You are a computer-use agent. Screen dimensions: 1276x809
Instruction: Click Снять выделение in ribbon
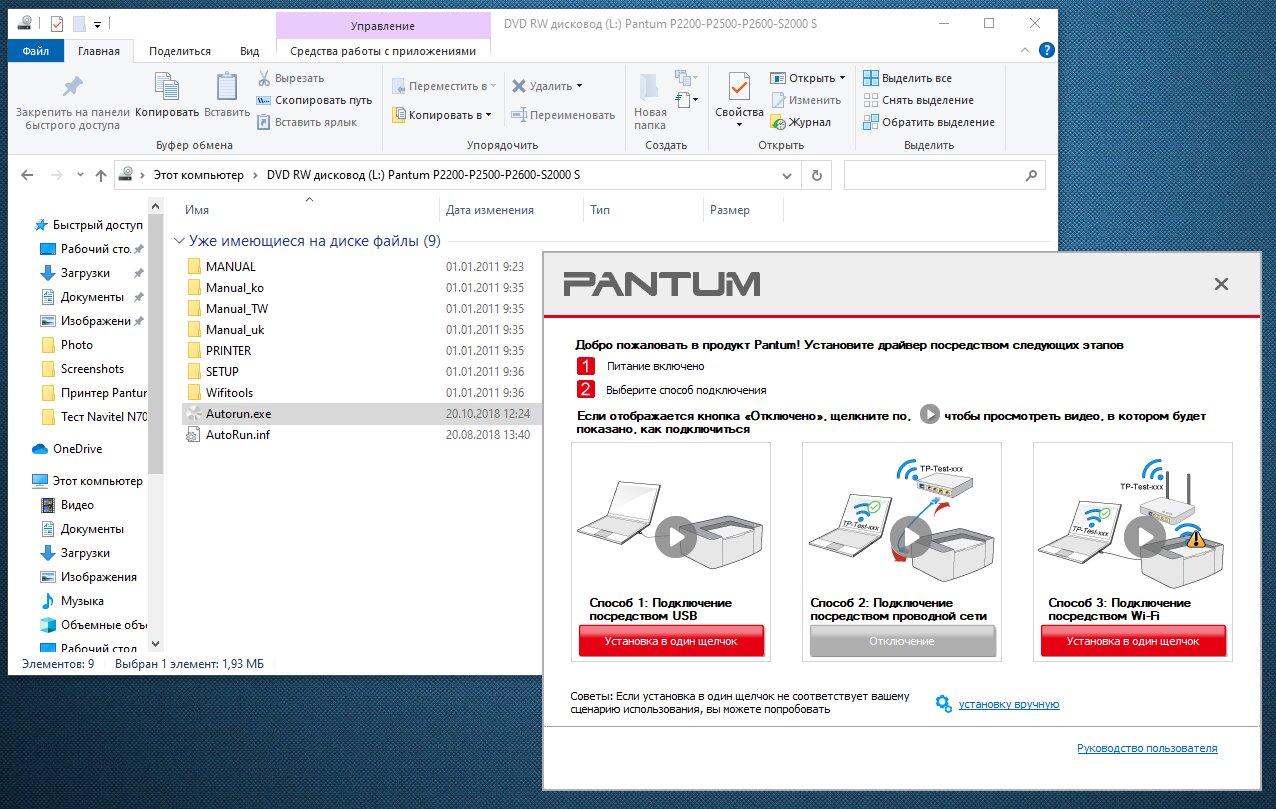point(918,100)
